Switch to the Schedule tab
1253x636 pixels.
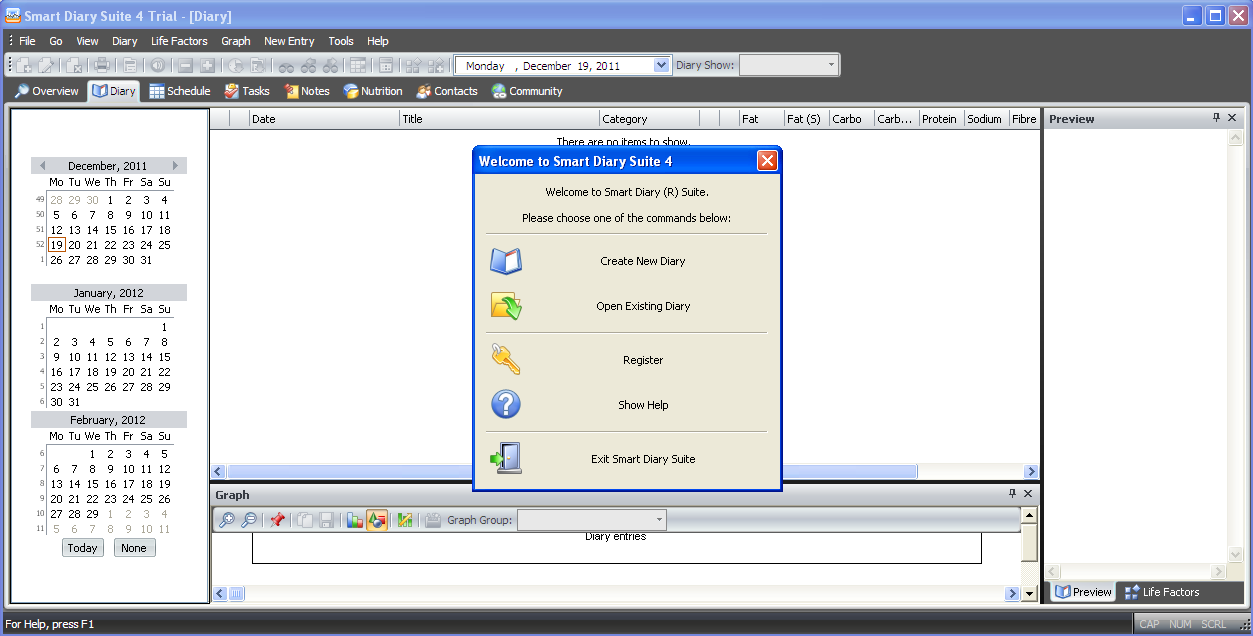(180, 91)
